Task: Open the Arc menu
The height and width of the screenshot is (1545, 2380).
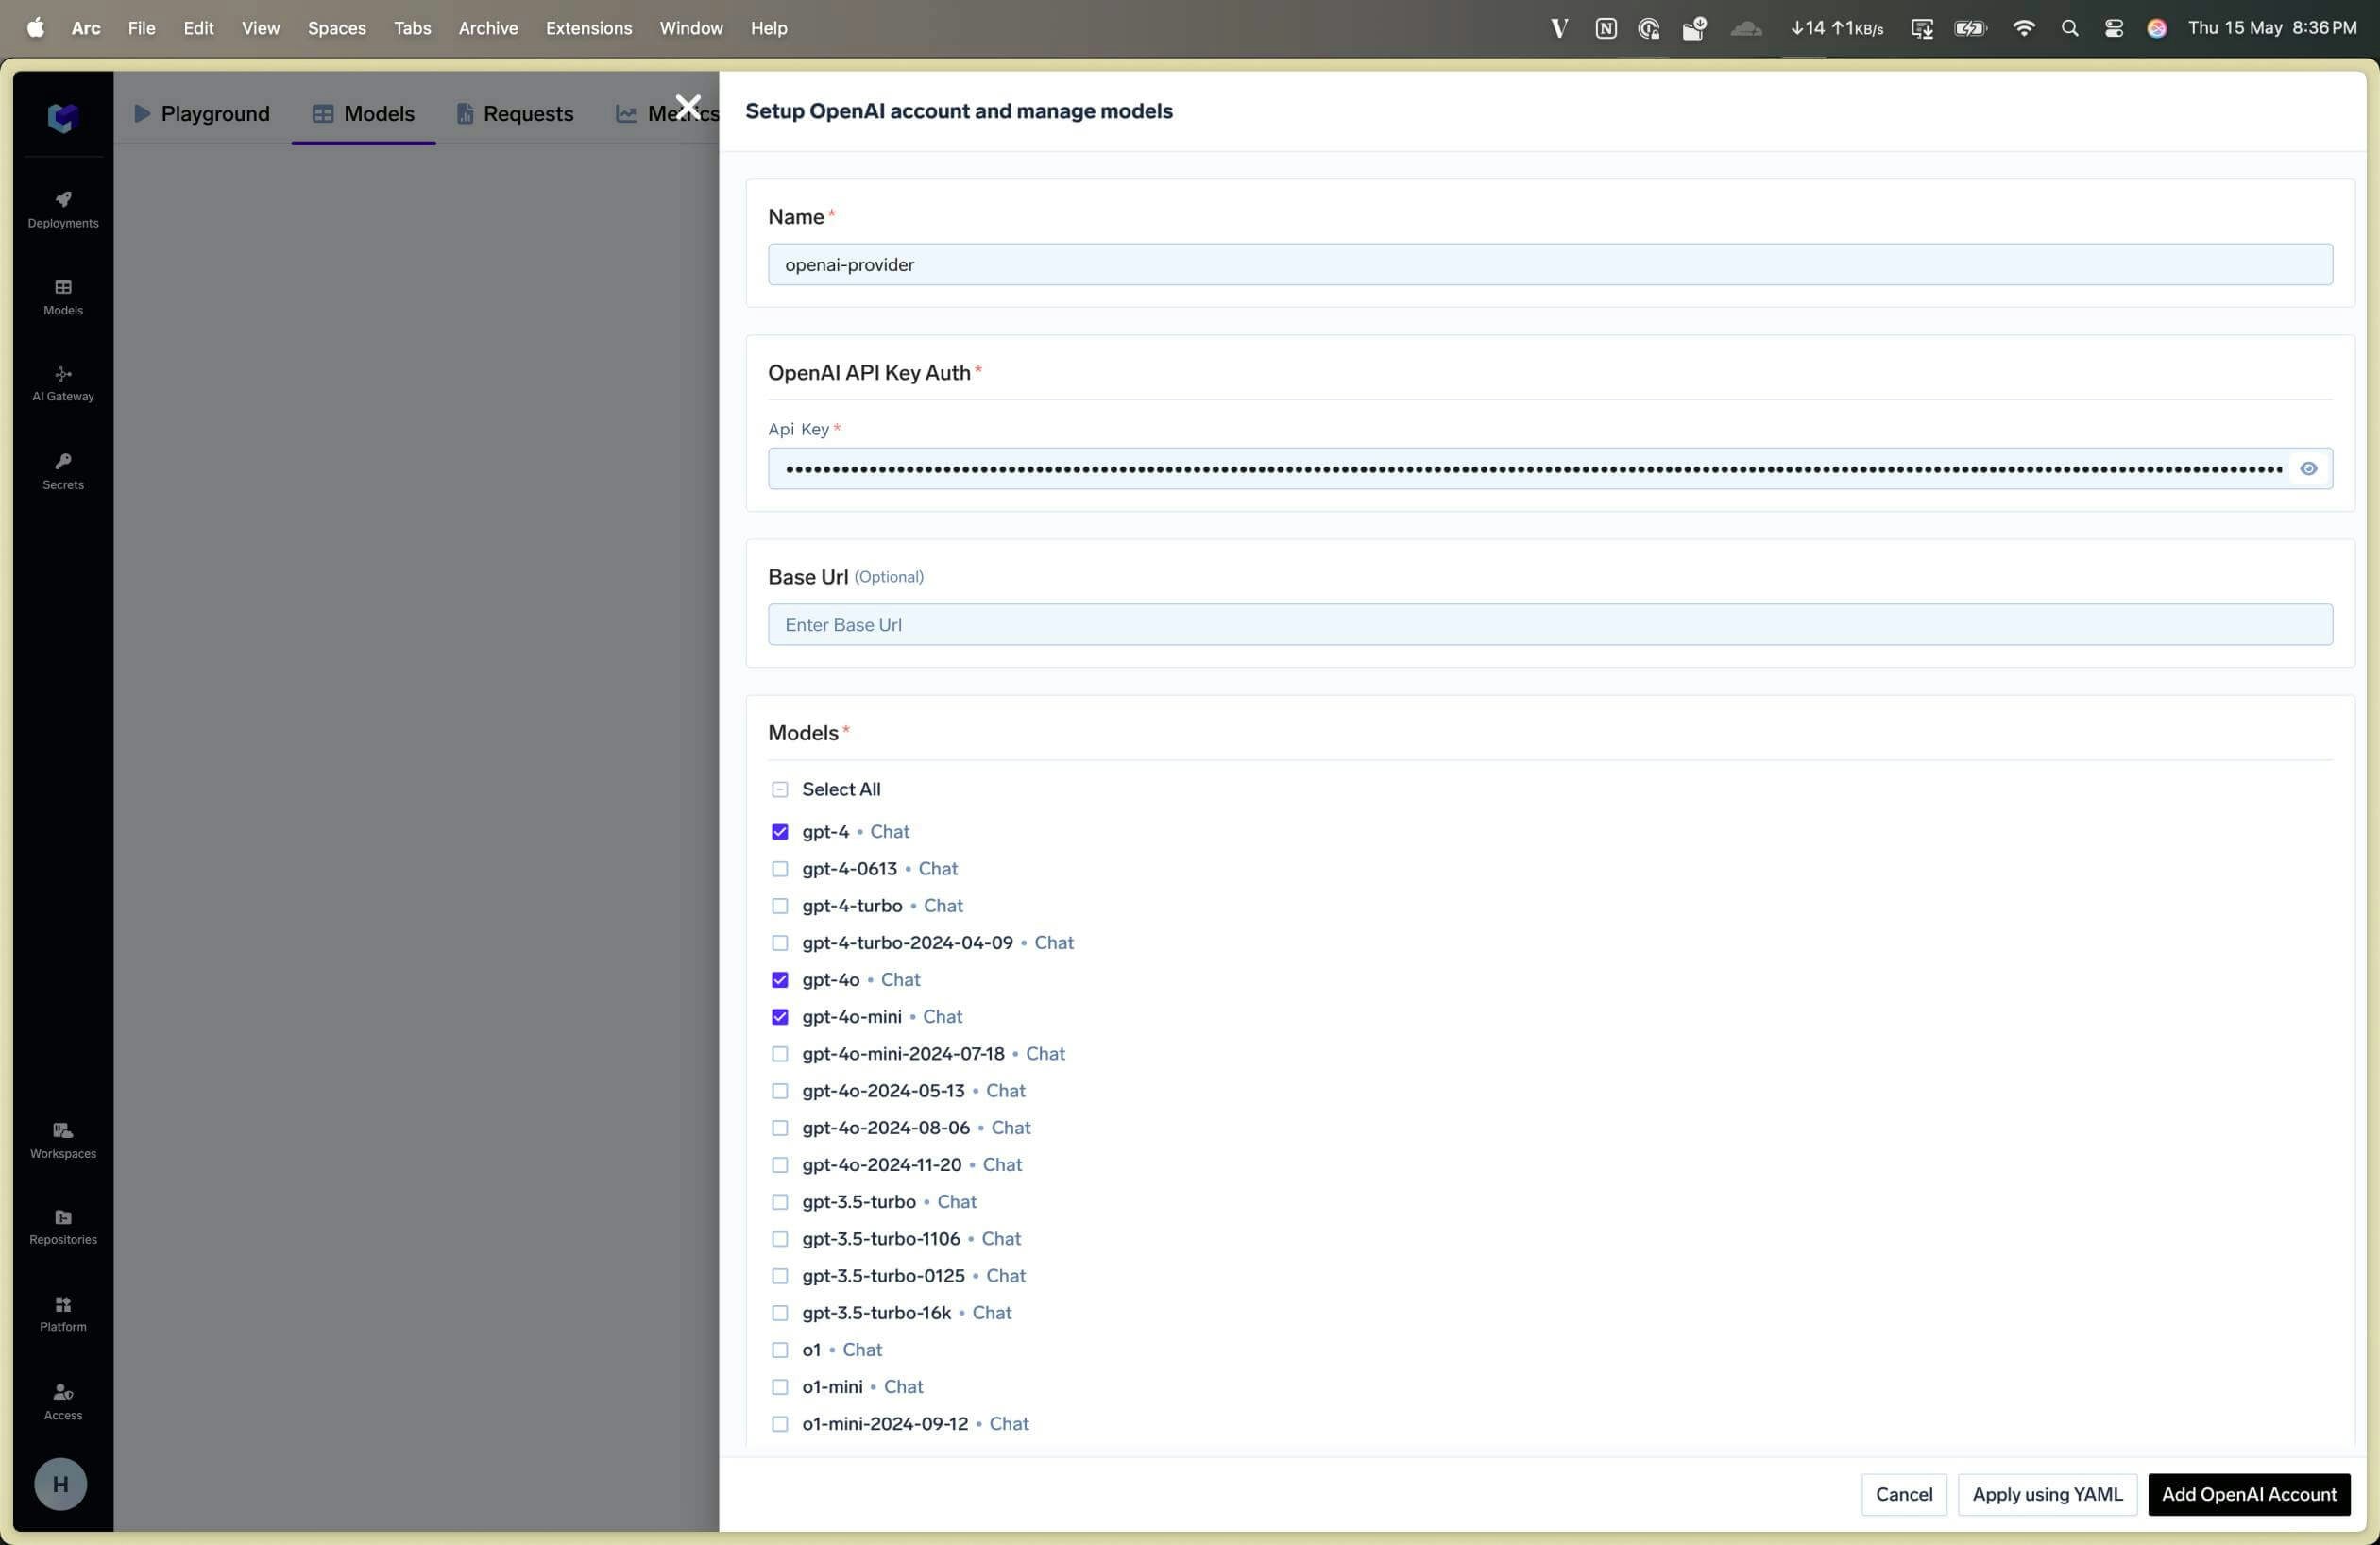Action: click(x=86, y=28)
